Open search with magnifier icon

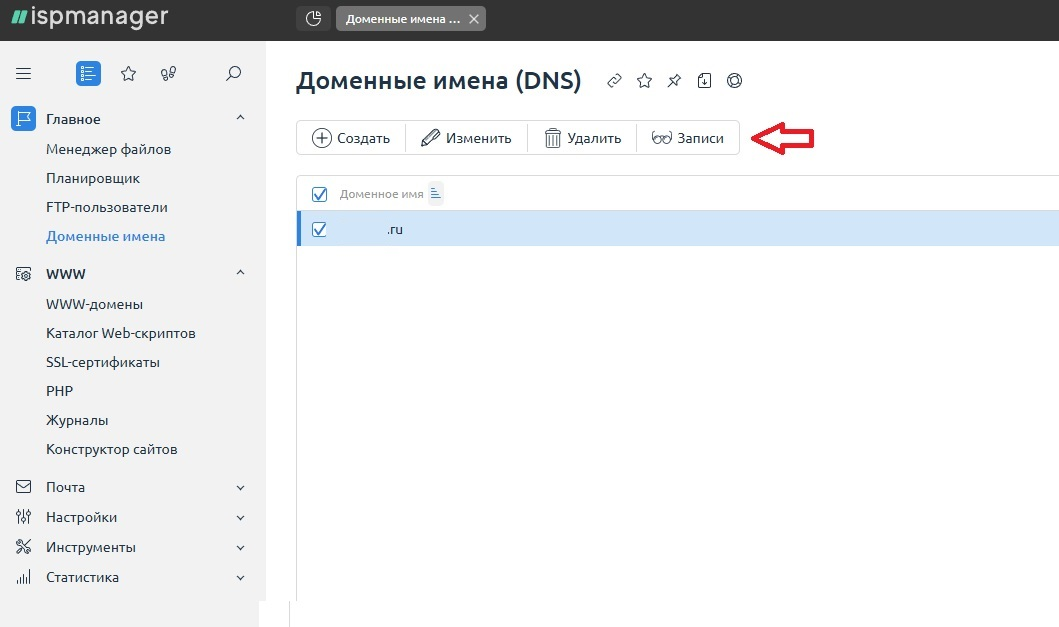pos(233,73)
